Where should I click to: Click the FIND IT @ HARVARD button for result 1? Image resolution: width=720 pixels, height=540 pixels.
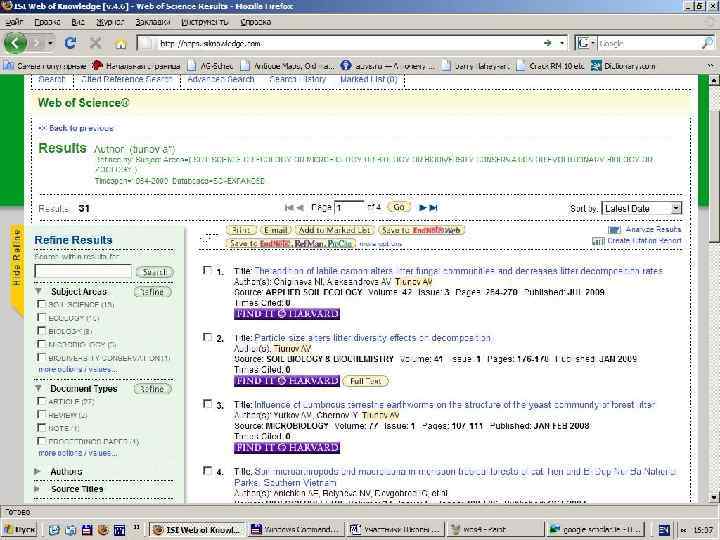point(287,314)
